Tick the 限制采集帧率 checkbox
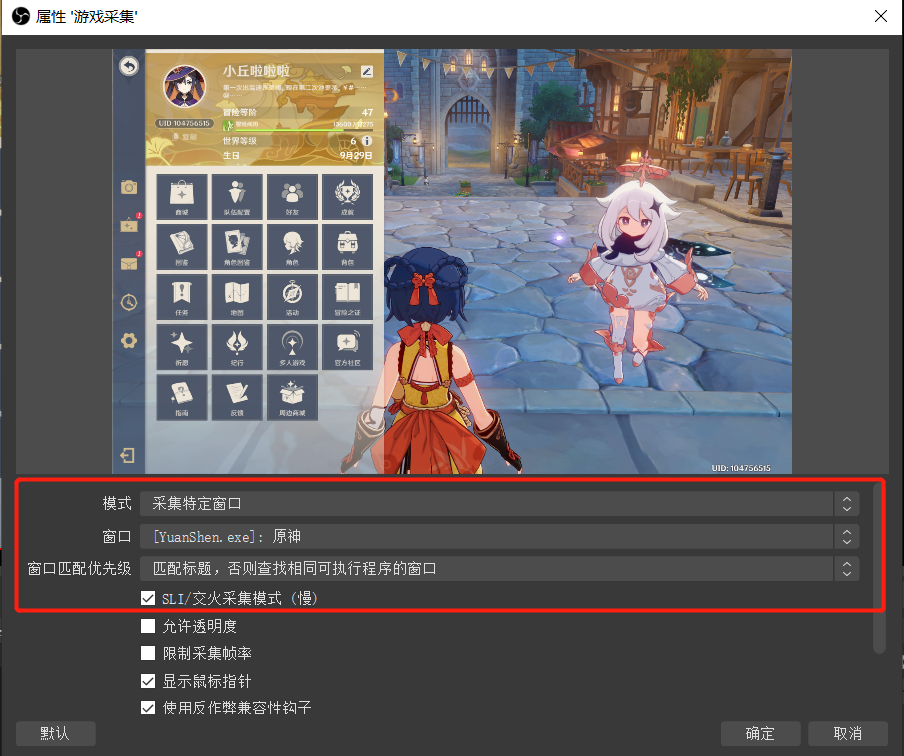Viewport: 904px width, 756px height. 148,653
